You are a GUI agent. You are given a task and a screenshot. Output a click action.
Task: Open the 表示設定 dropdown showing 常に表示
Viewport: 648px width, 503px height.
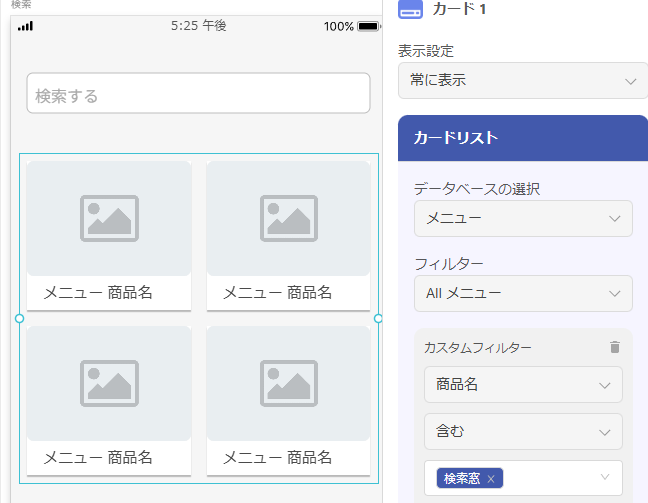pos(523,81)
